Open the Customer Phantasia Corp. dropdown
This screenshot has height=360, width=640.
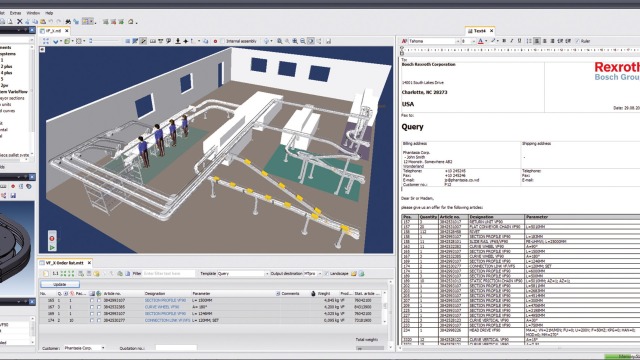click(x=84, y=348)
